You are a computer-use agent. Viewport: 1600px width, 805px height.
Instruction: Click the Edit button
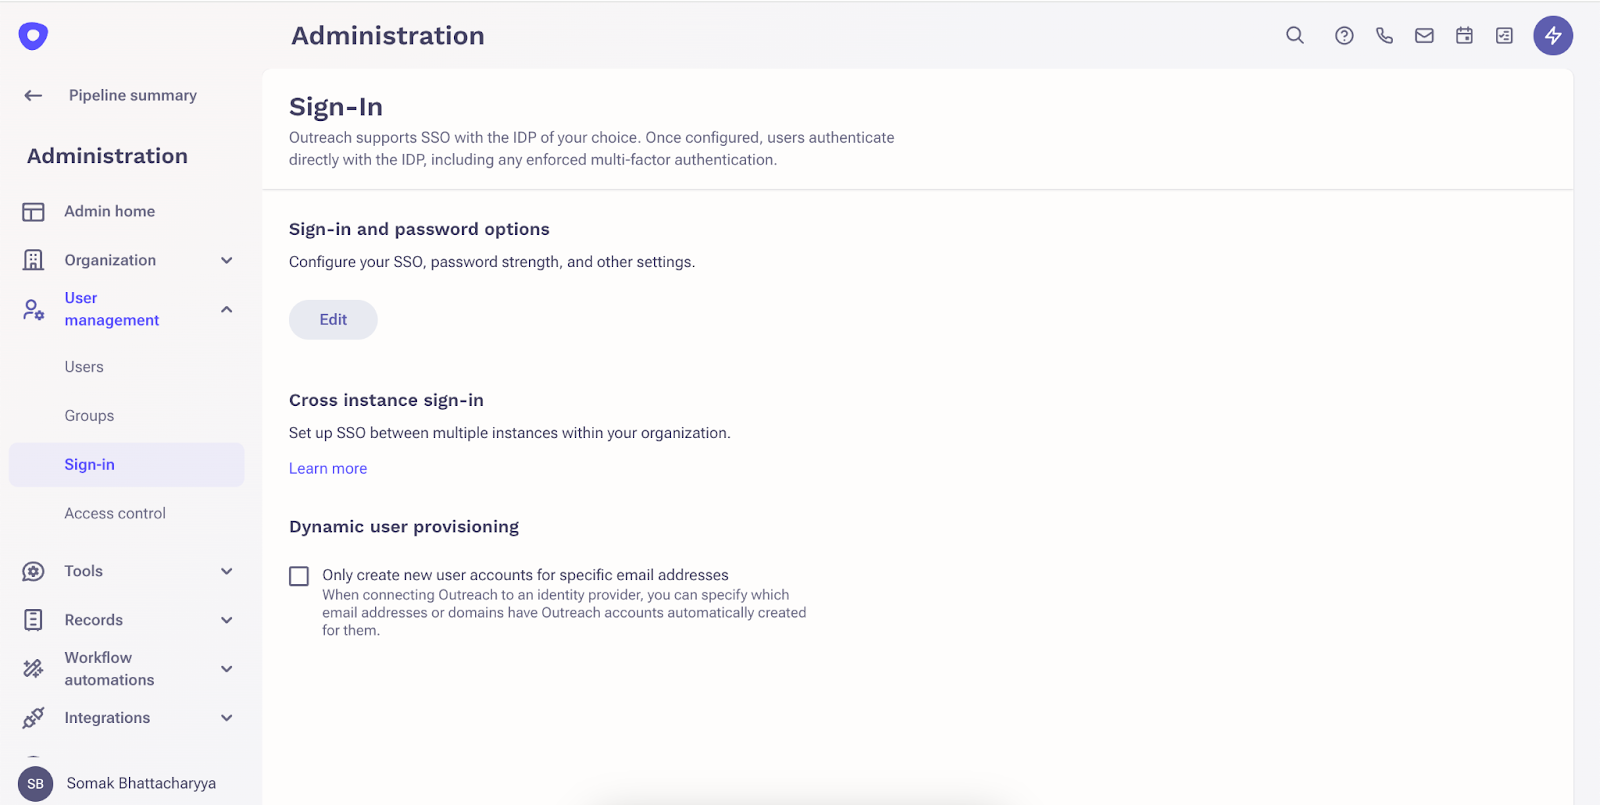(x=333, y=320)
